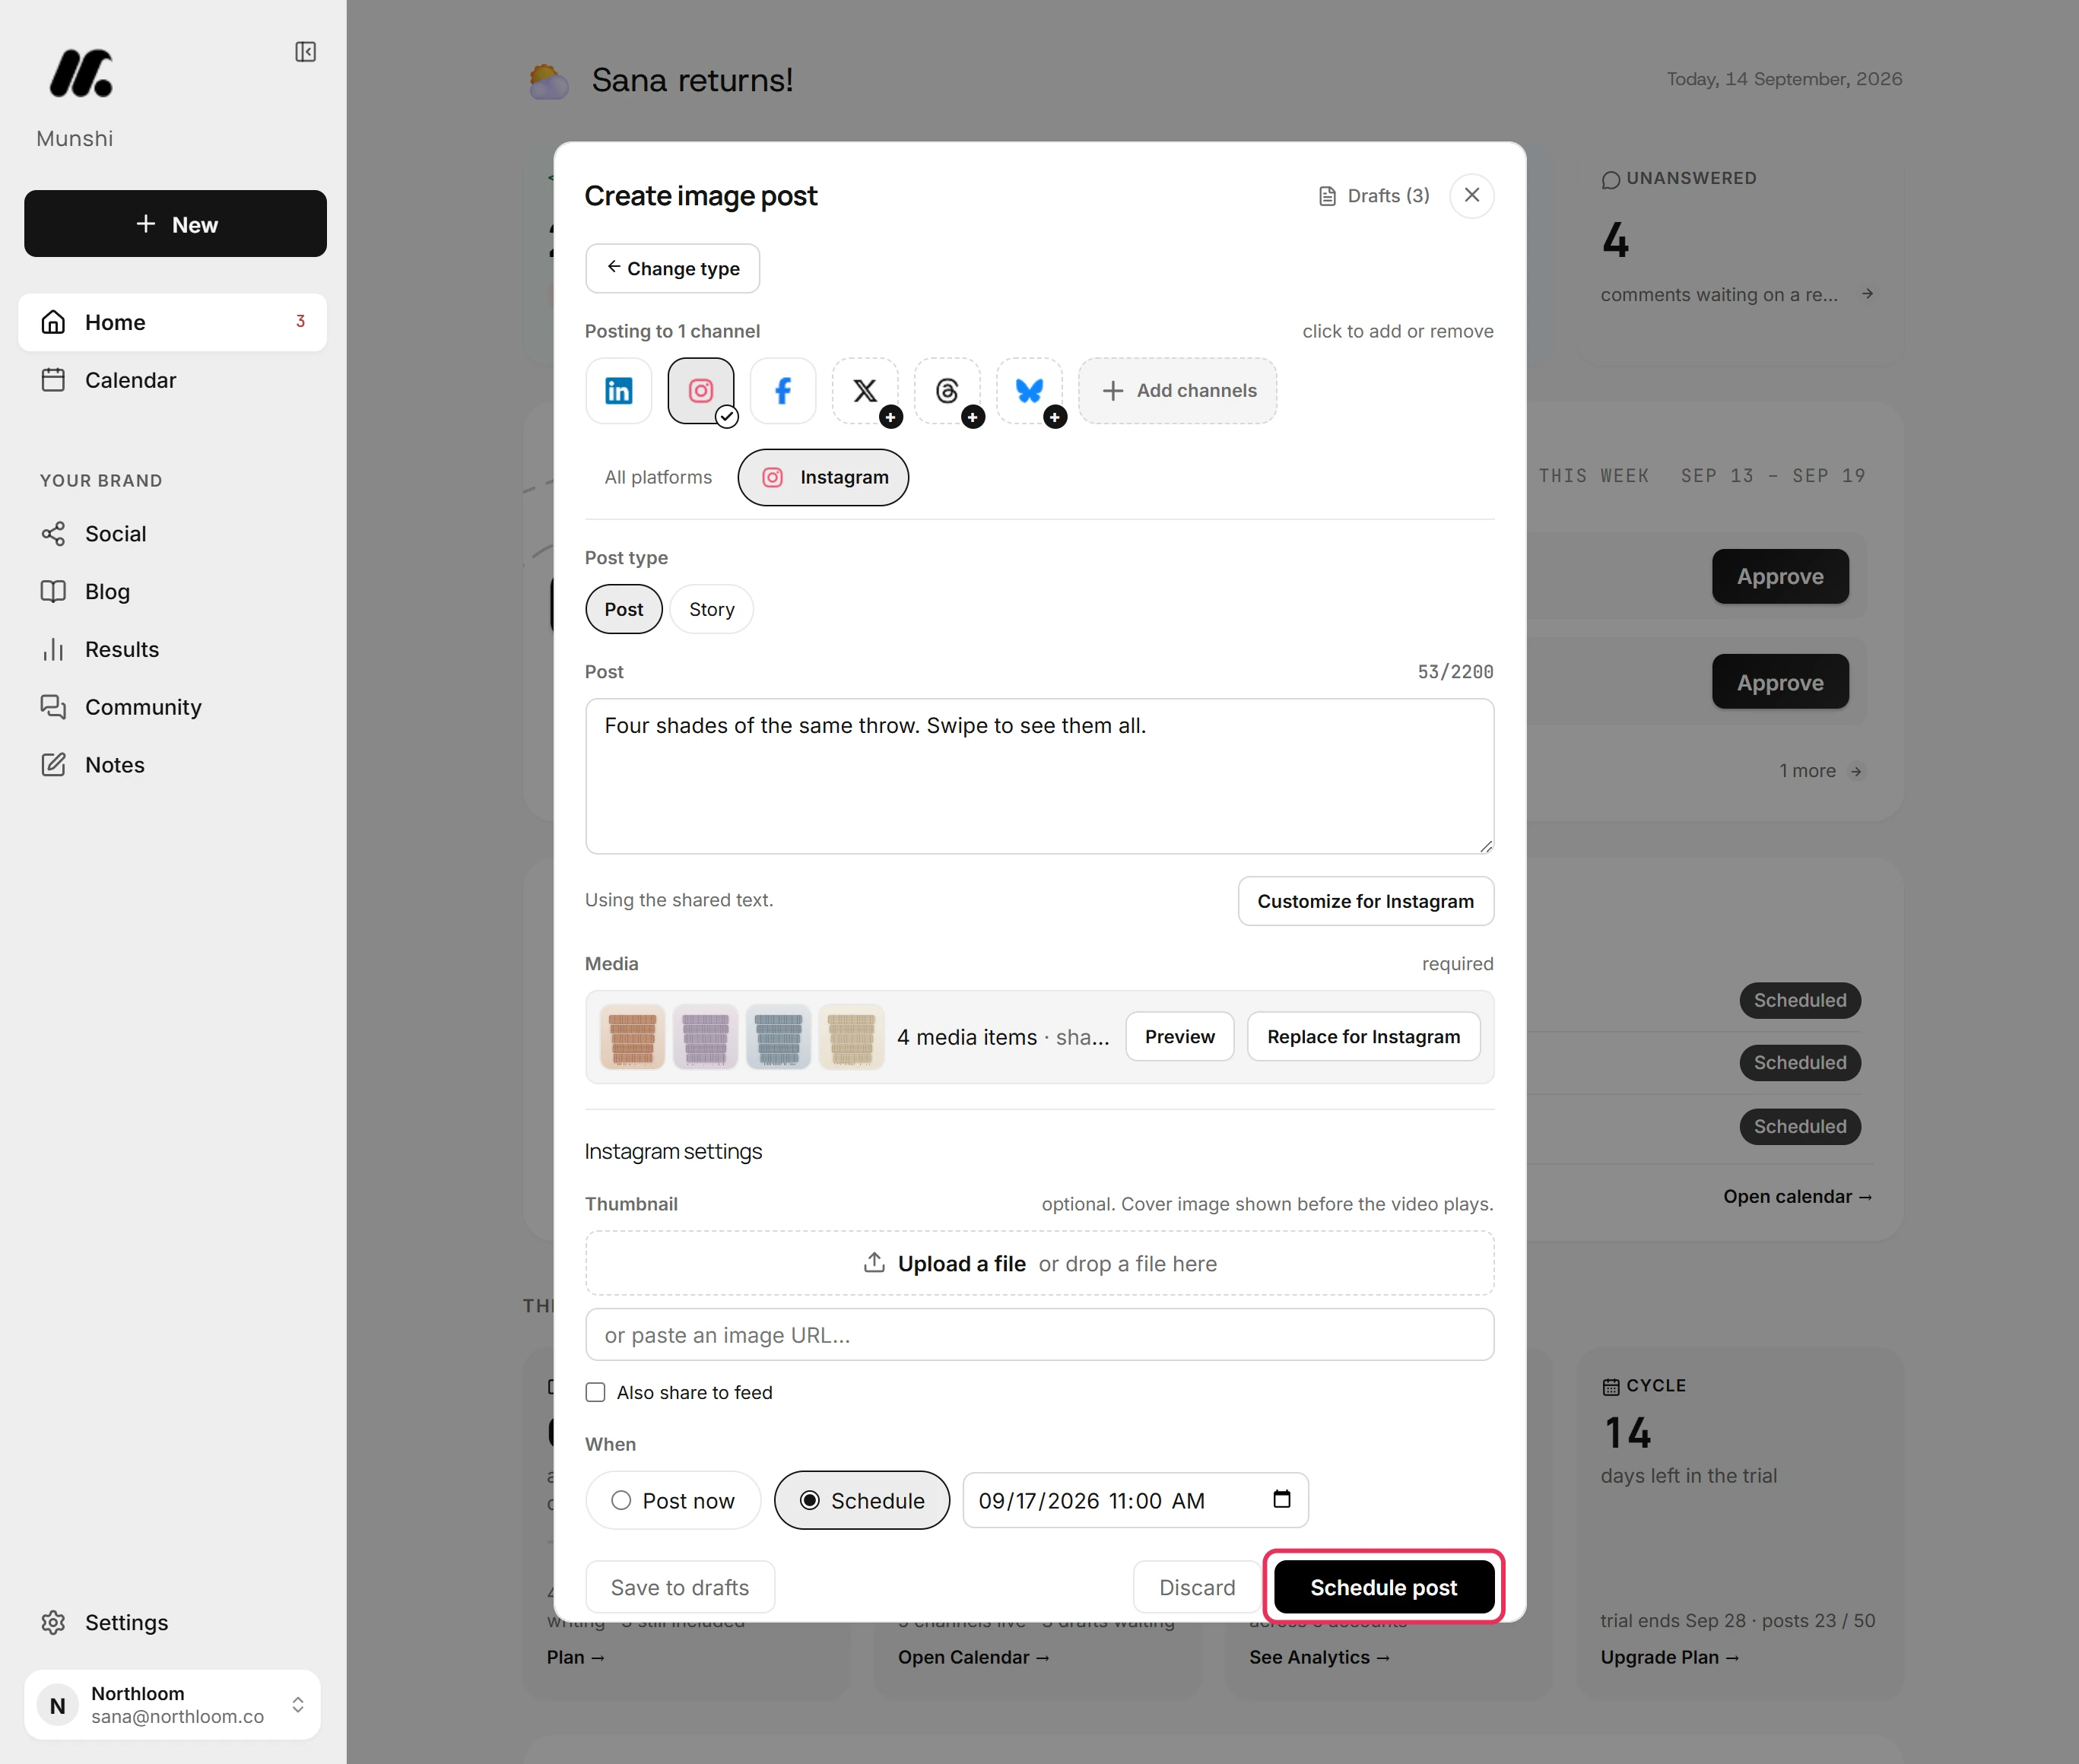Screen dimensions: 2079x1764
Task: Open Results in sidebar
Action: point(173,649)
